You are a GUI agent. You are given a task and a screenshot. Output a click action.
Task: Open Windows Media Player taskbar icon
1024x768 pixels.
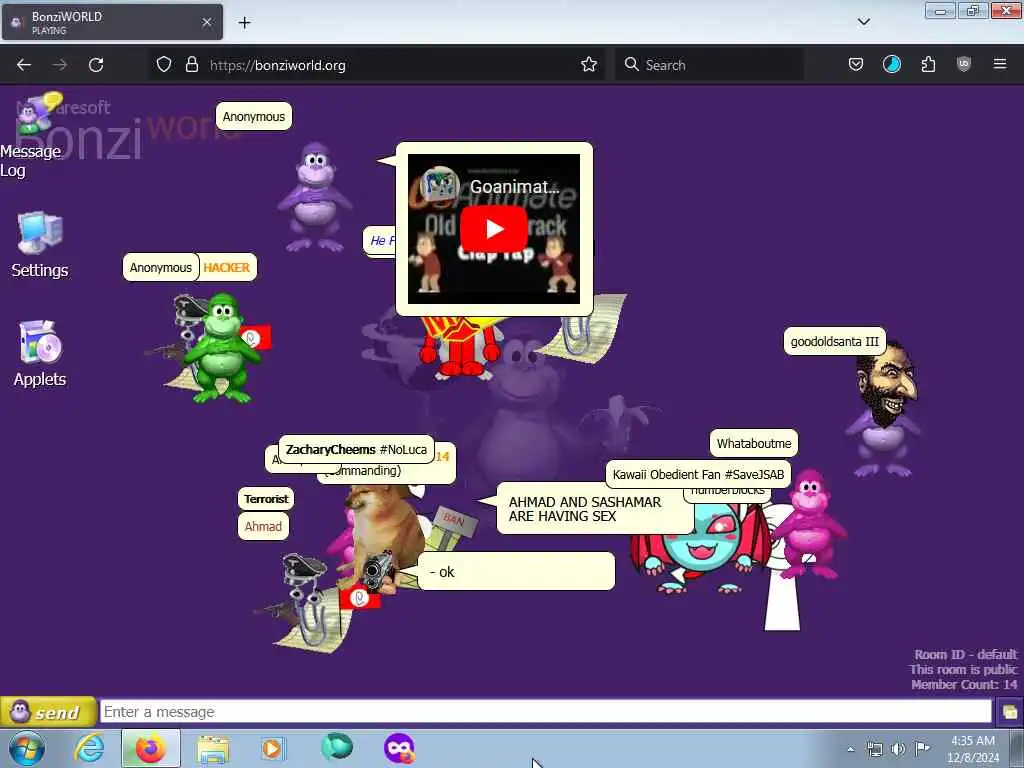pyautogui.click(x=273, y=748)
